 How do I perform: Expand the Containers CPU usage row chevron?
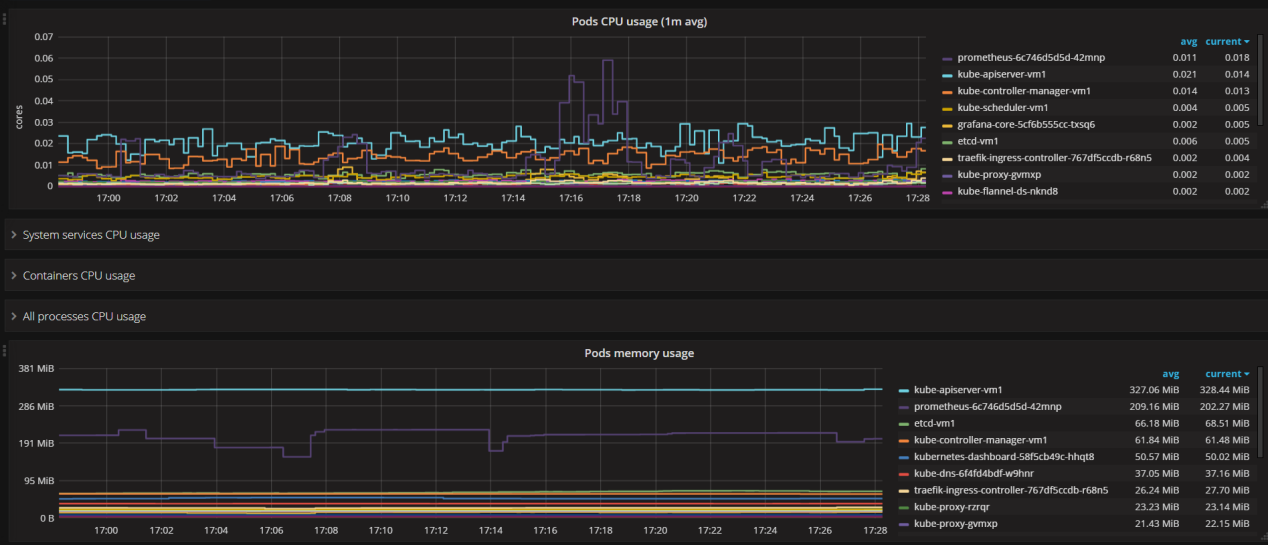point(13,275)
